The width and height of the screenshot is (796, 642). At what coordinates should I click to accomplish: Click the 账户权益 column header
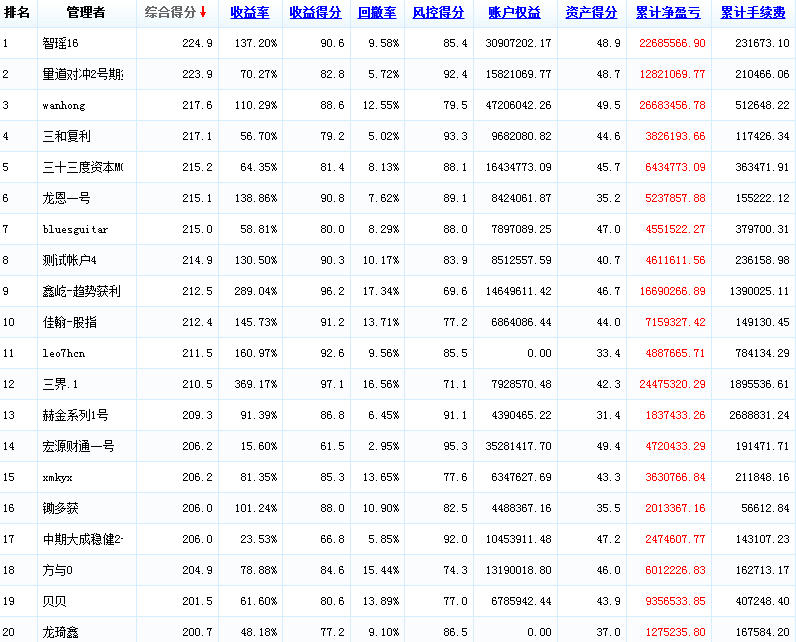[x=514, y=13]
